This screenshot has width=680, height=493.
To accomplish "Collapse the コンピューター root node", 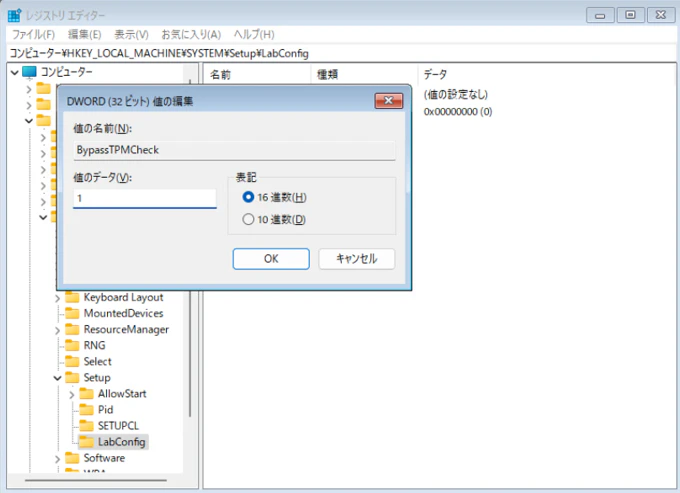I will [14, 72].
